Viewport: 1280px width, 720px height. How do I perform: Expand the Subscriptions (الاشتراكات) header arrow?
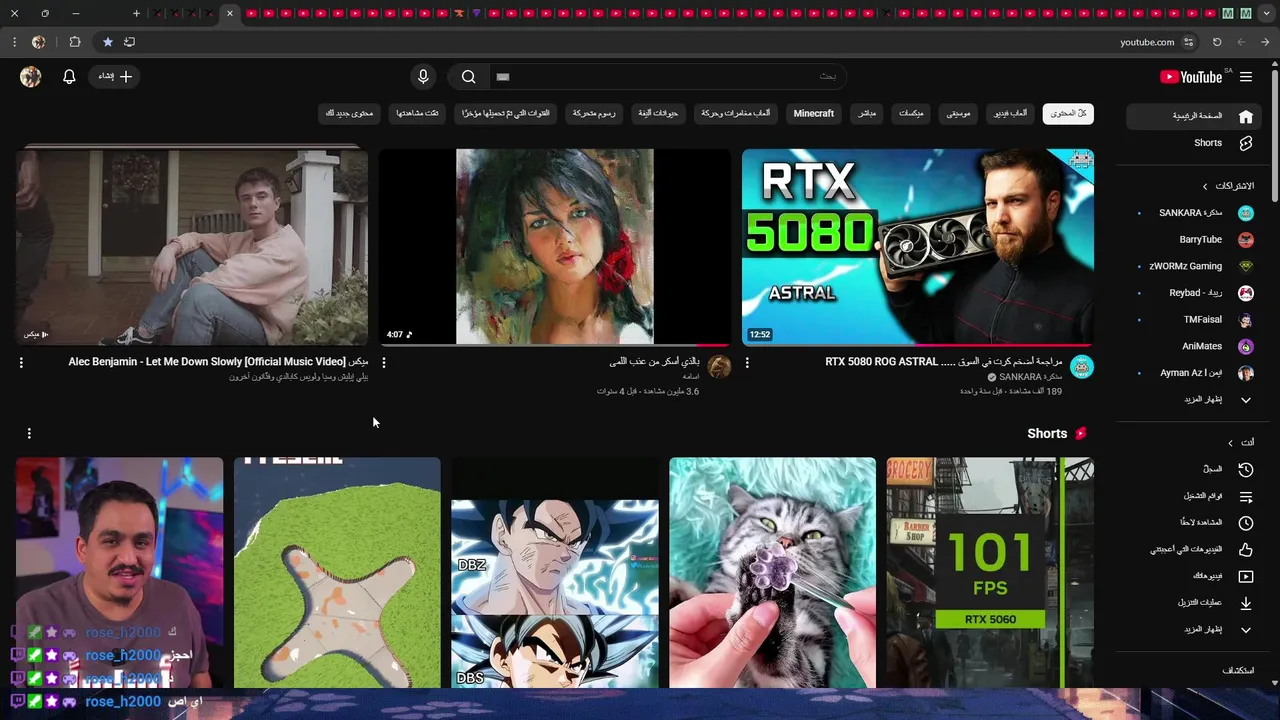point(1205,186)
